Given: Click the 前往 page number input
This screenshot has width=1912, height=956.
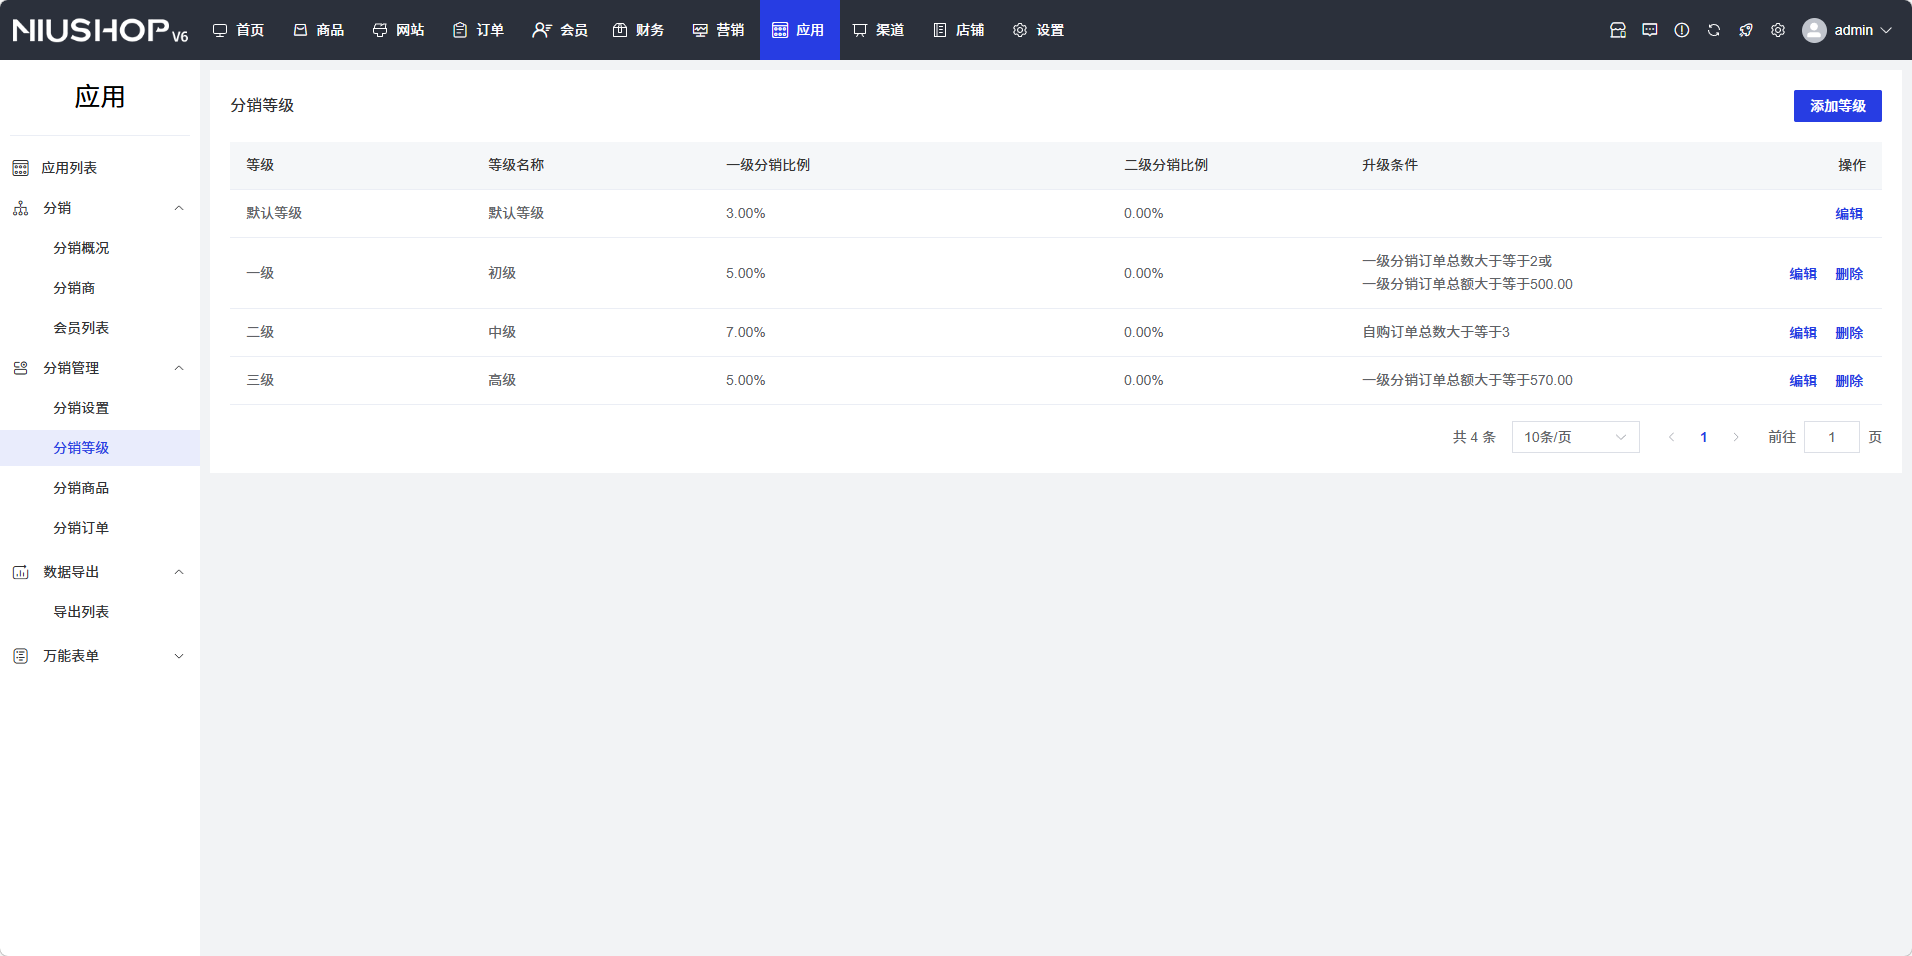Looking at the screenshot, I should [1831, 437].
